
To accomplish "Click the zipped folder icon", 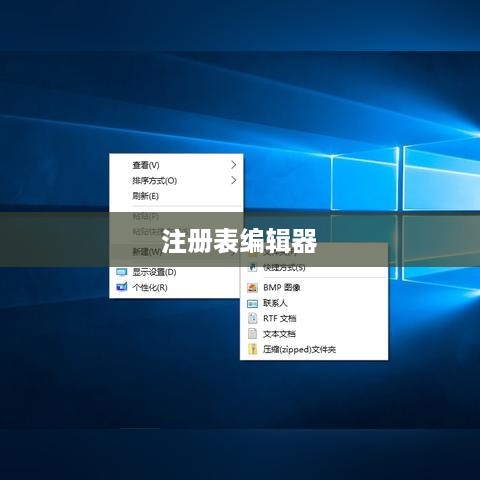I will (253, 349).
